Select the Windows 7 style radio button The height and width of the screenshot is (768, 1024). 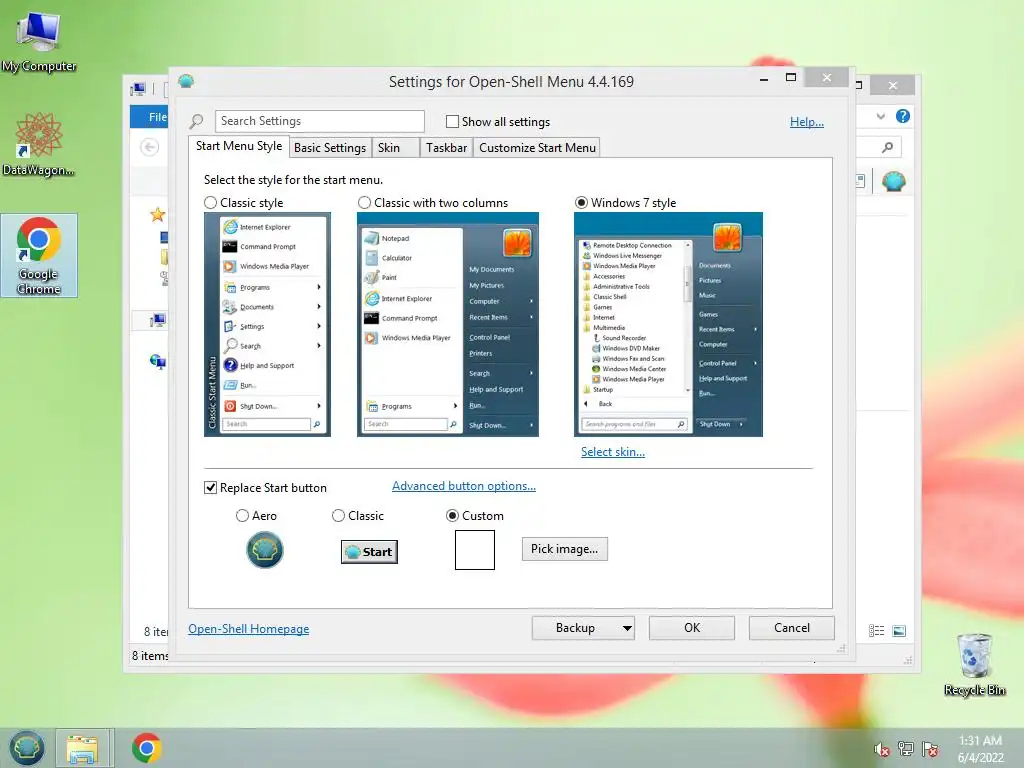click(581, 202)
